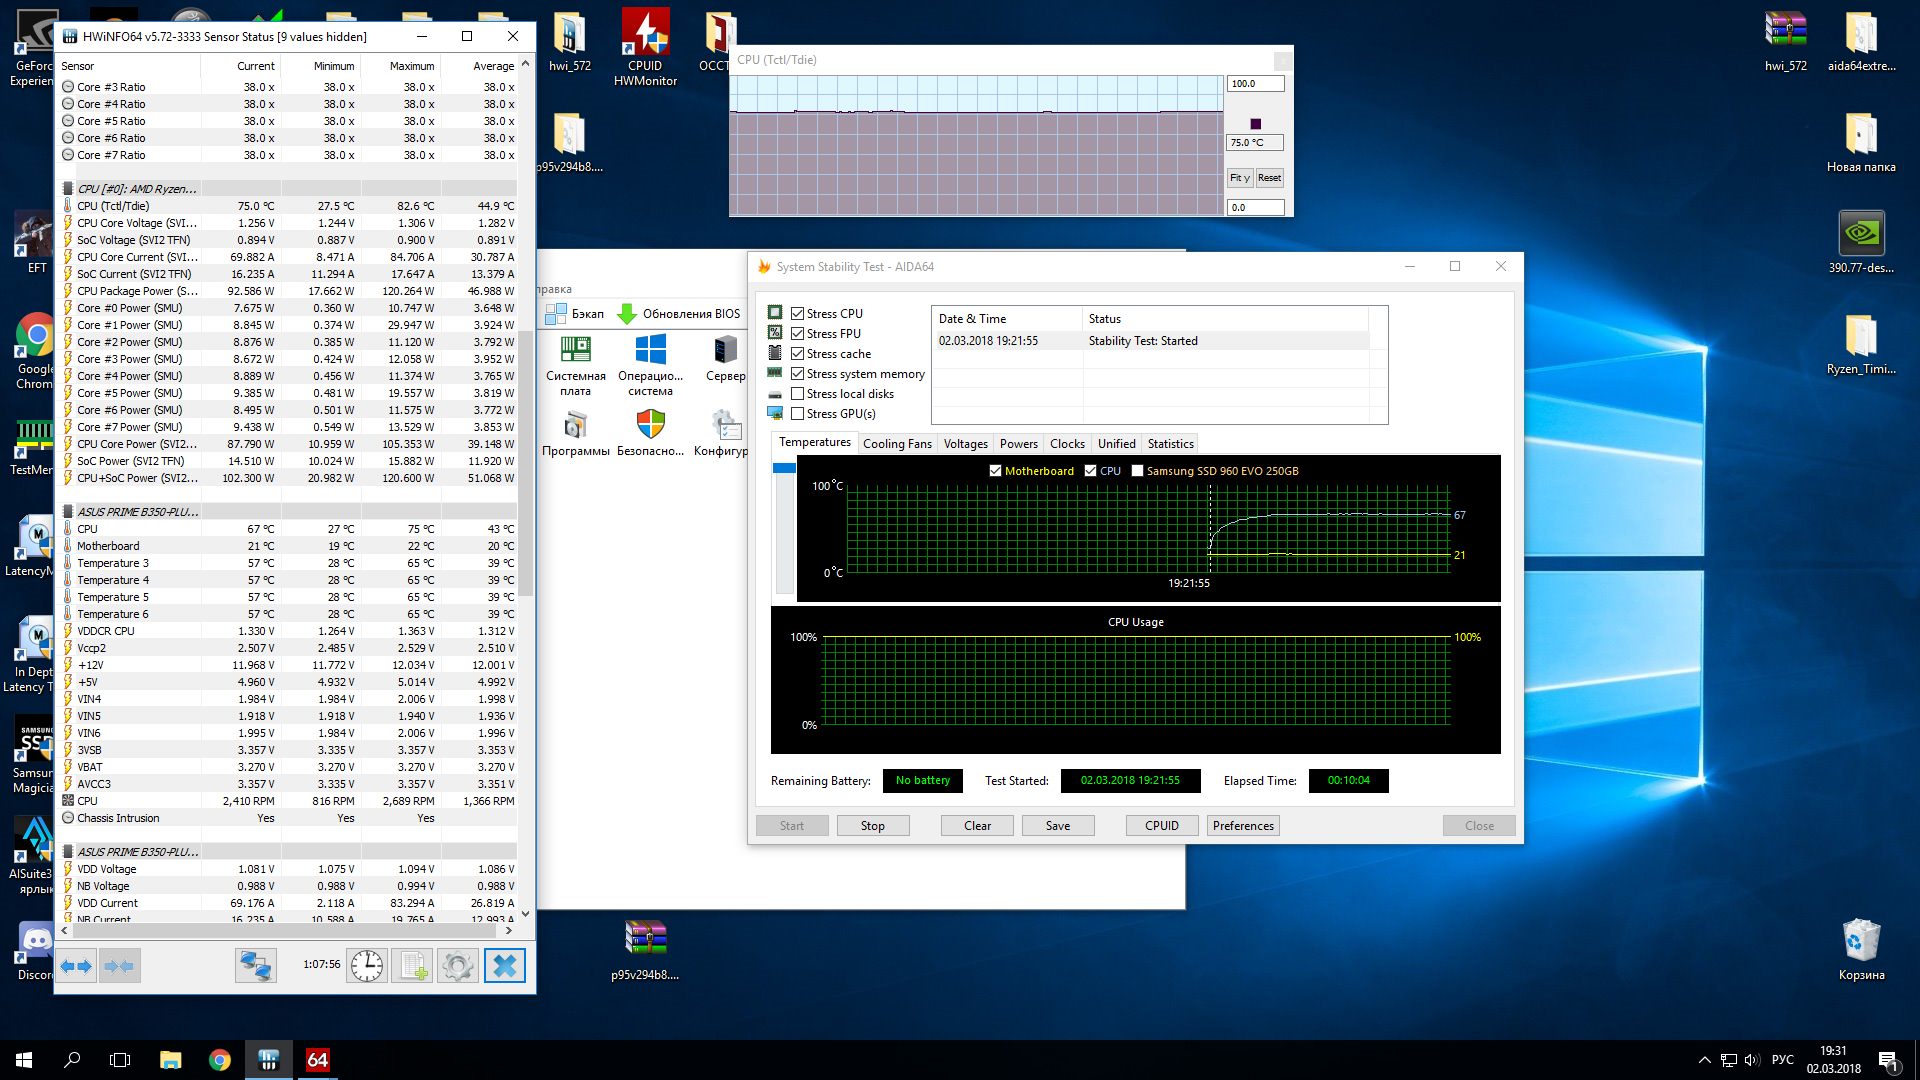Open HWiNFO sensor settings gear icon
The width and height of the screenshot is (1920, 1080).
click(x=458, y=966)
